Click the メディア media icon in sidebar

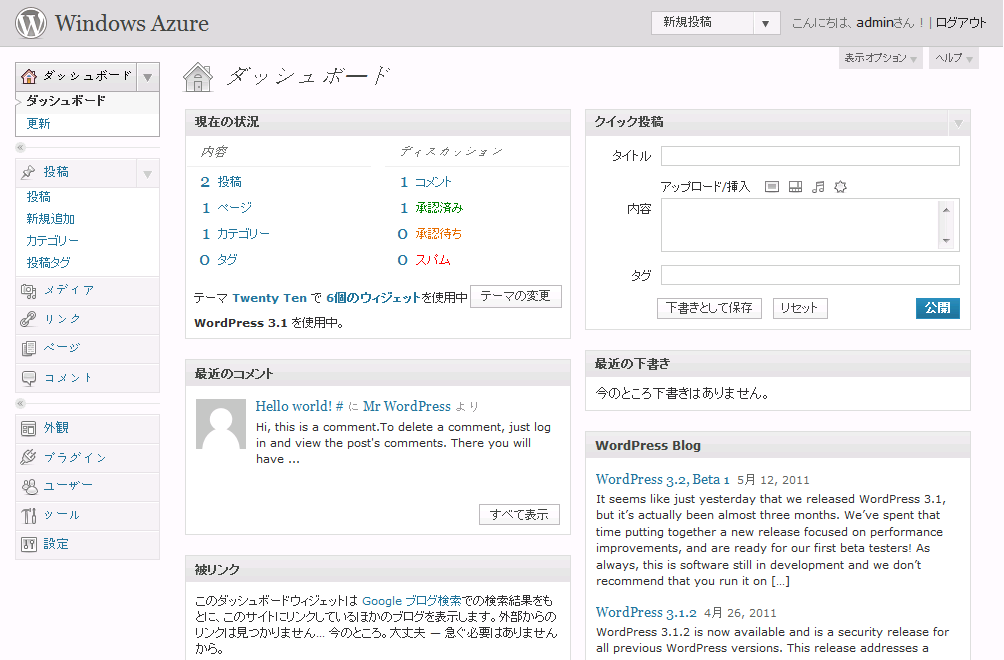coord(28,291)
